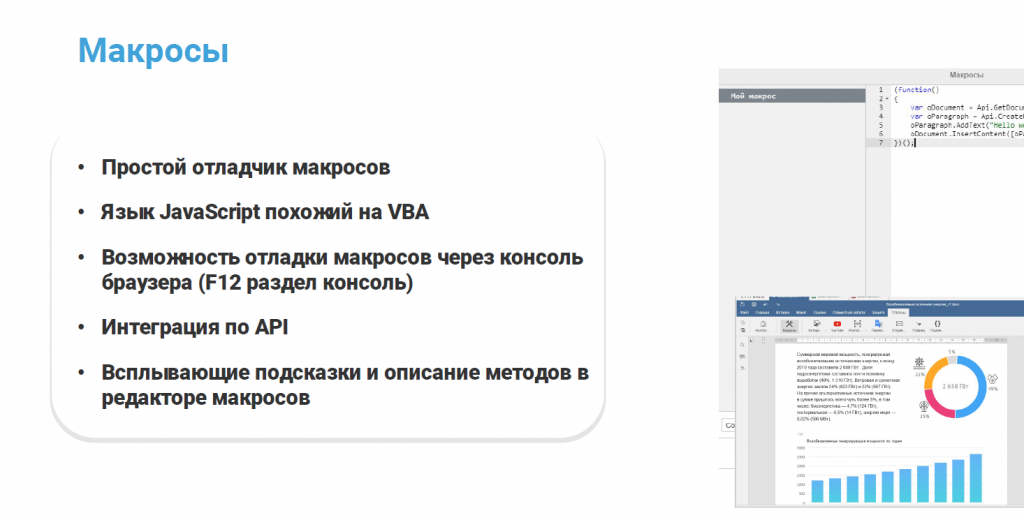Open the Файл tab in the editor
This screenshot has height=520, width=1024.
(x=744, y=312)
